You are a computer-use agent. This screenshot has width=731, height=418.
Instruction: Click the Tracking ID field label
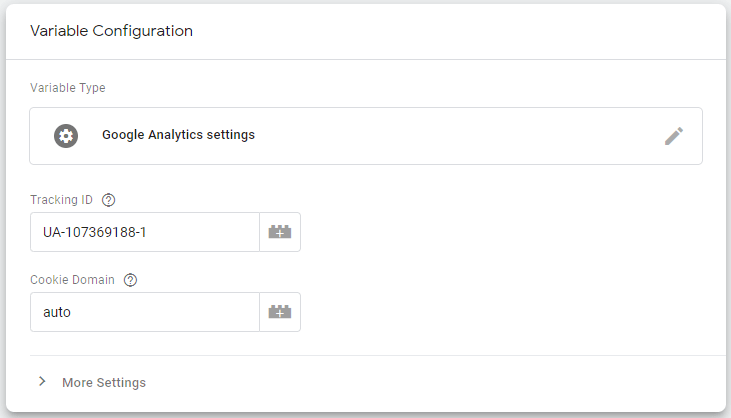click(x=63, y=200)
